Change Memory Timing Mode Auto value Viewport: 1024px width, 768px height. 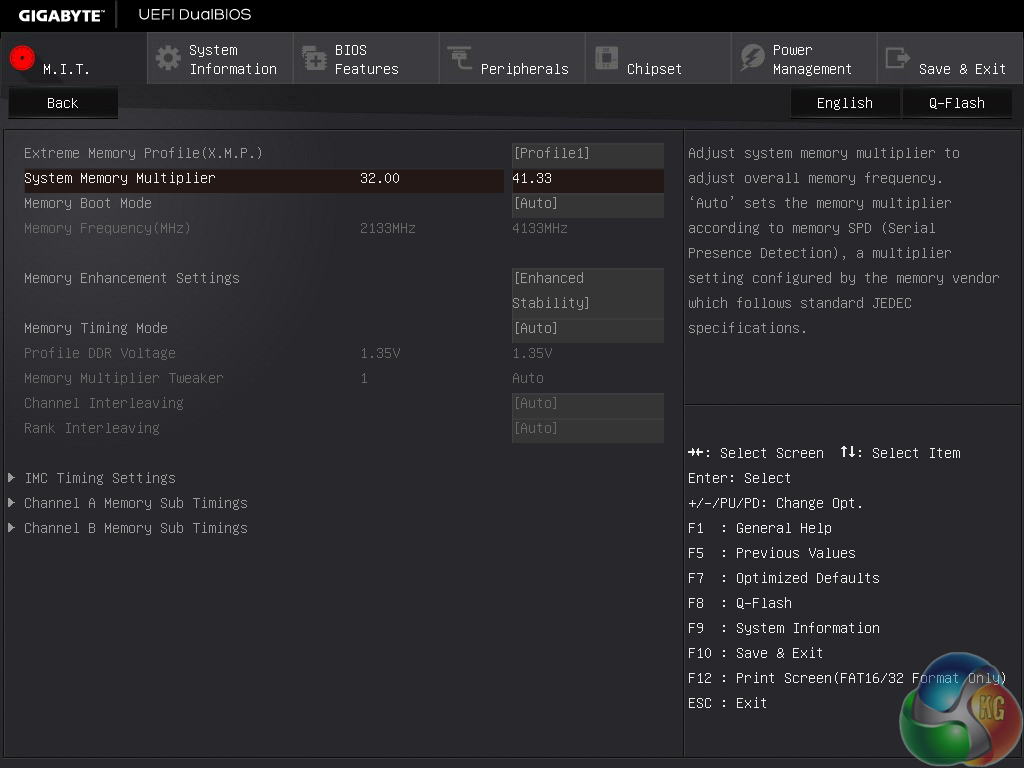pyautogui.click(x=587, y=329)
